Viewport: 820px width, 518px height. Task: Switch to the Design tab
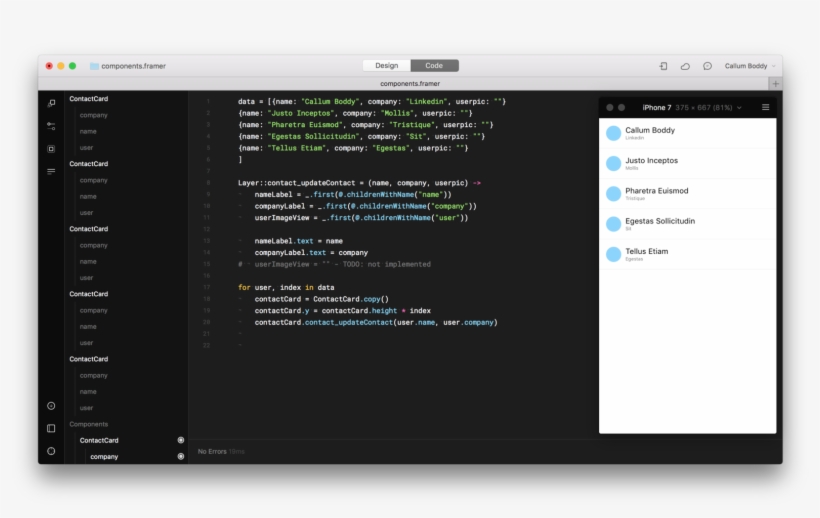tap(386, 66)
